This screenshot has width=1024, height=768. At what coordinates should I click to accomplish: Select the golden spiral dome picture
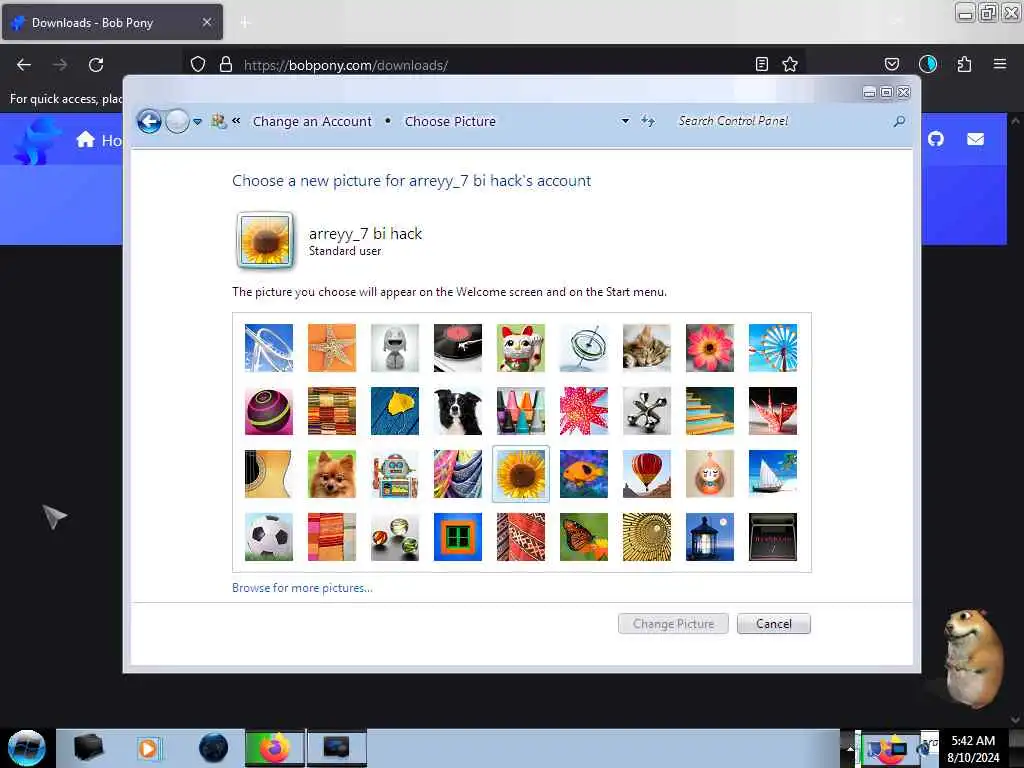[x=647, y=537]
